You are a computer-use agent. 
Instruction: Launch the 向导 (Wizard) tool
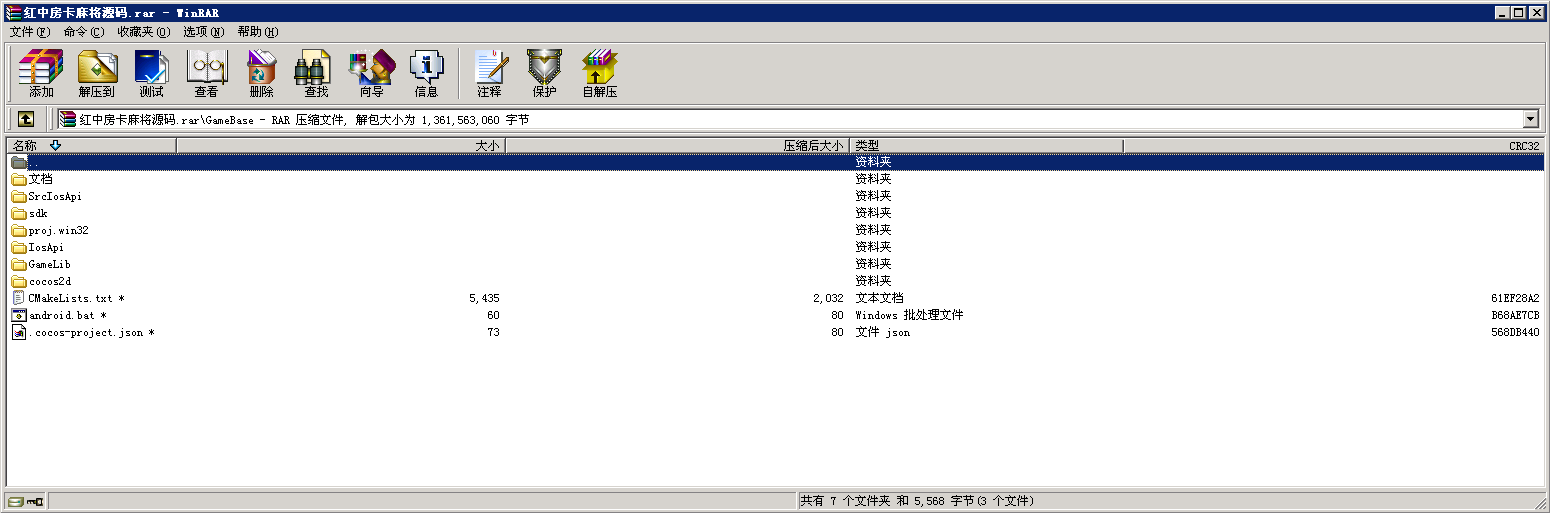point(371,74)
